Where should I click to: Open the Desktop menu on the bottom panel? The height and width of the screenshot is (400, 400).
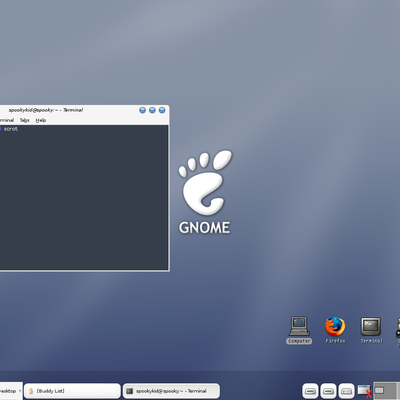(10, 391)
